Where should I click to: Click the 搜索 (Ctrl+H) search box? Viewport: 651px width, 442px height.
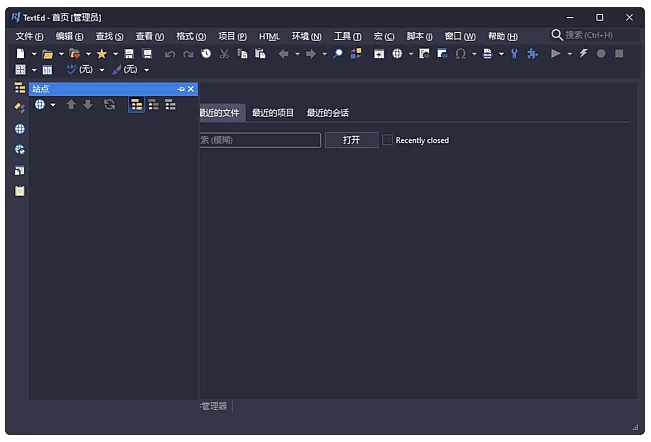(x=595, y=35)
